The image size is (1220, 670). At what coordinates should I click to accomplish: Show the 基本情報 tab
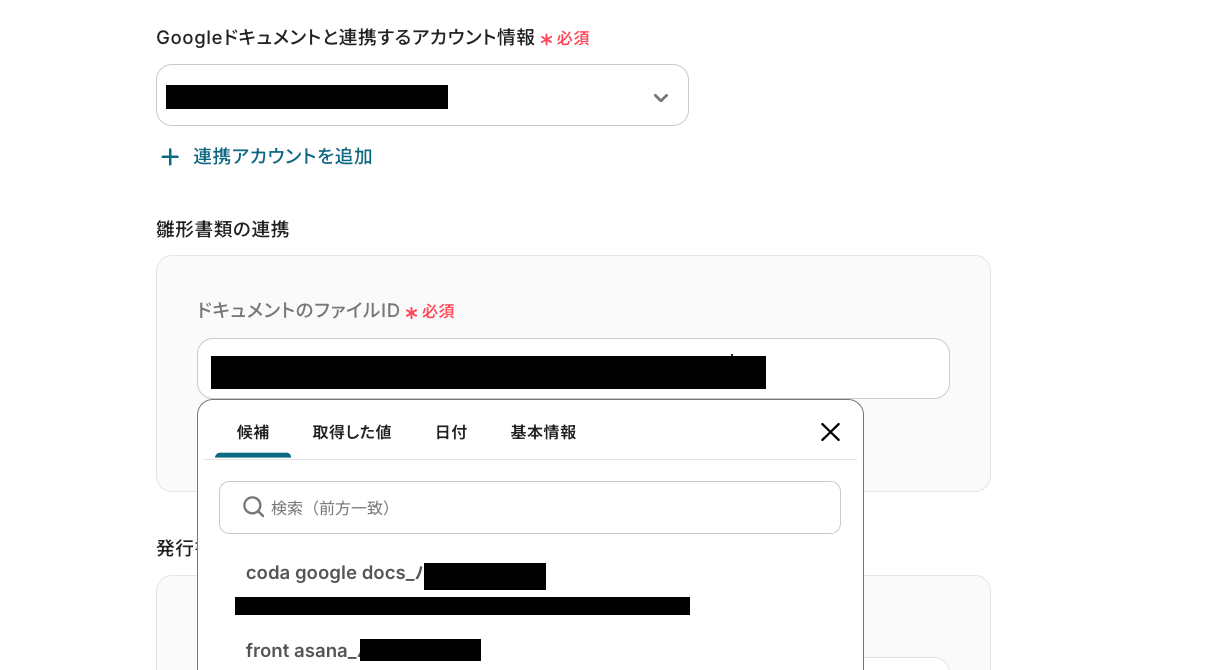(x=543, y=432)
